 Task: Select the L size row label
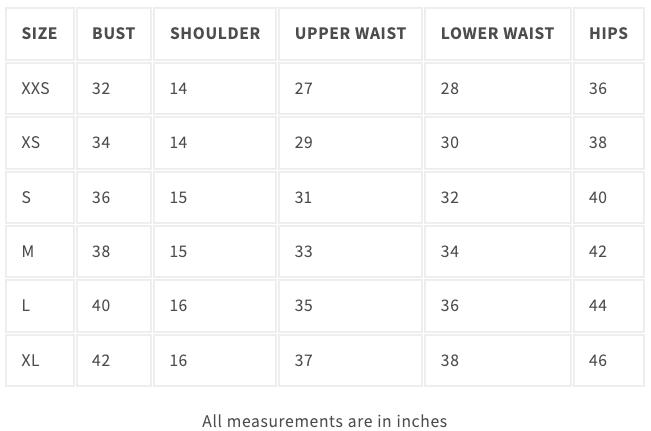click(x=26, y=305)
